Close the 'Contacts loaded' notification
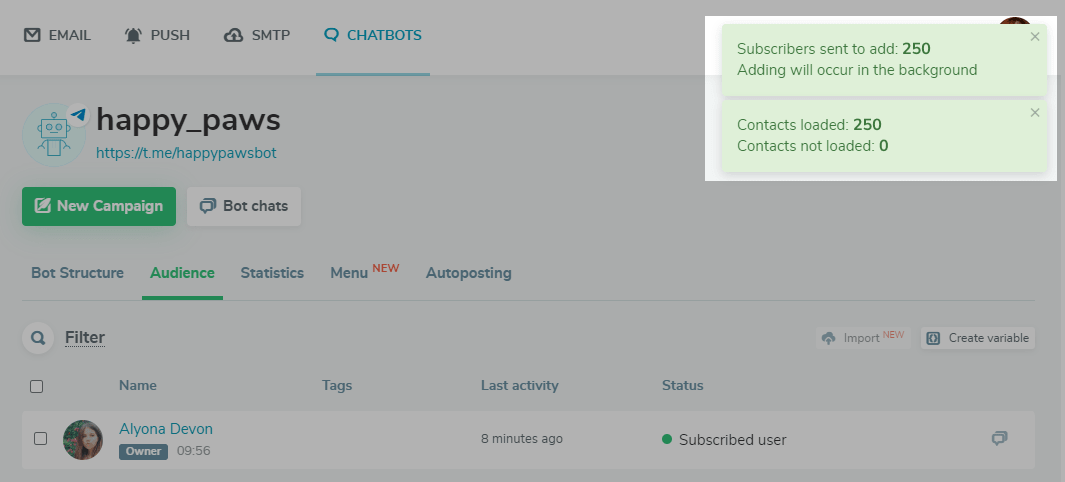The width and height of the screenshot is (1065, 482). 1035,112
